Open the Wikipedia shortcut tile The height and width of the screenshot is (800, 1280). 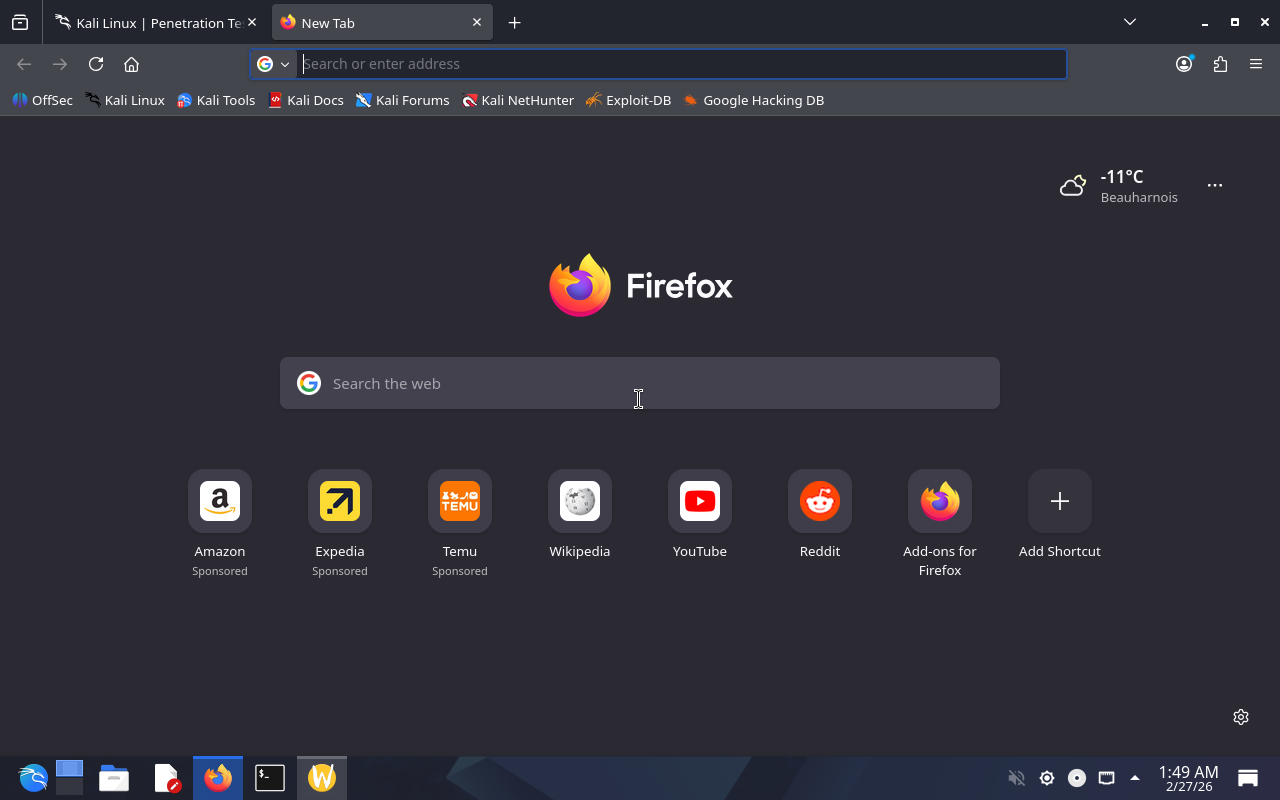coord(579,501)
